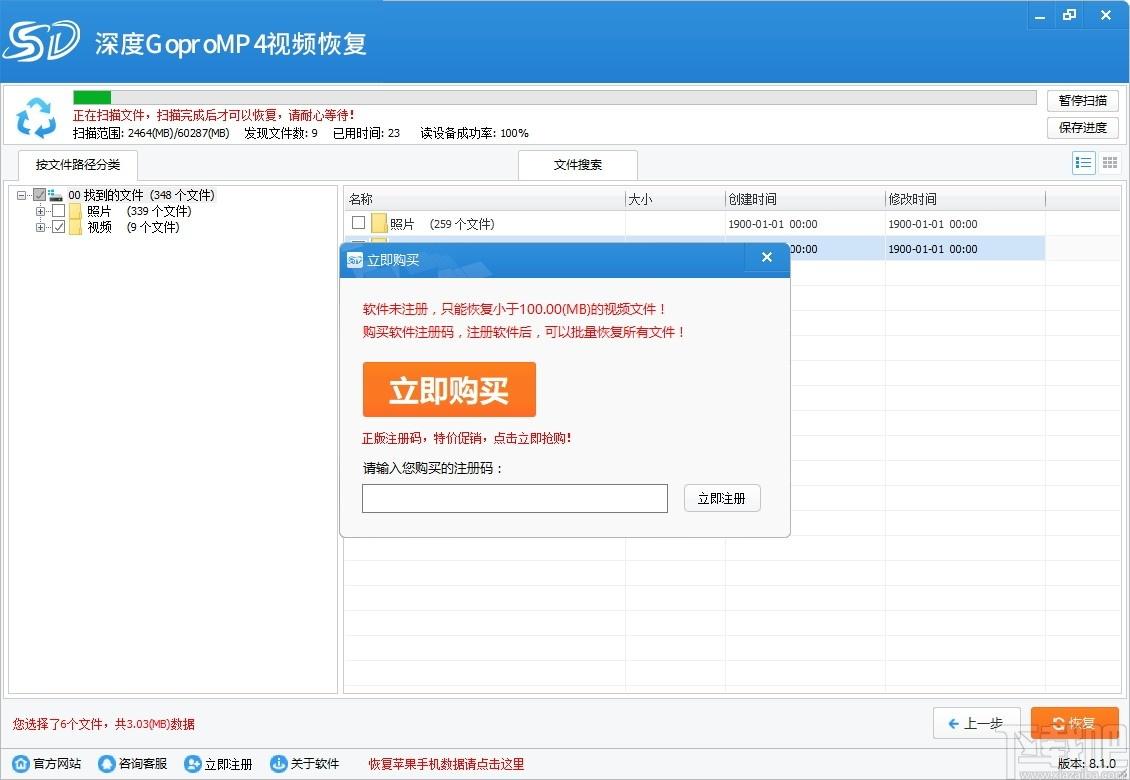Click the recycle arrows scan icon
Viewport: 1130px width, 780px height.
[x=36, y=118]
